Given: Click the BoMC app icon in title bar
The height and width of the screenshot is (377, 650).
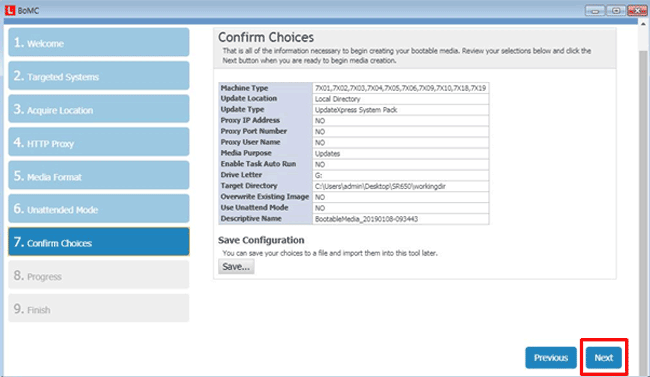Looking at the screenshot, I should (x=10, y=10).
